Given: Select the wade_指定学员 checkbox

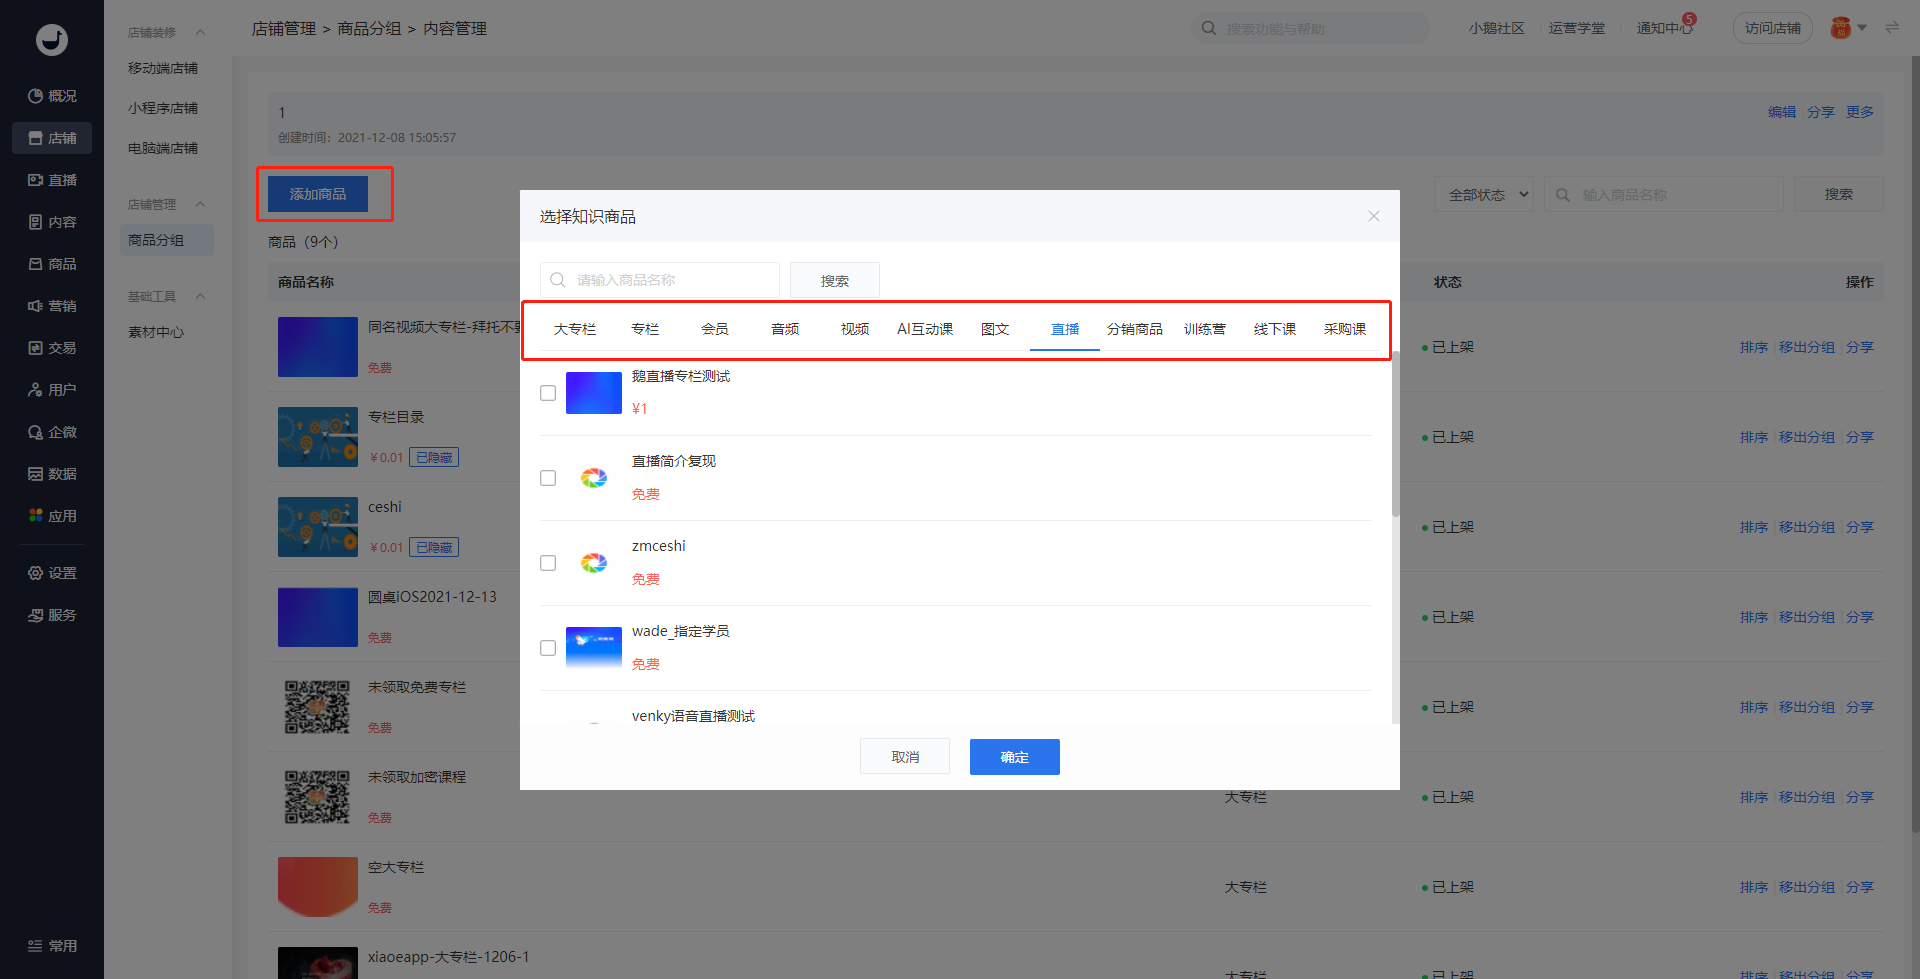Looking at the screenshot, I should coord(548,648).
